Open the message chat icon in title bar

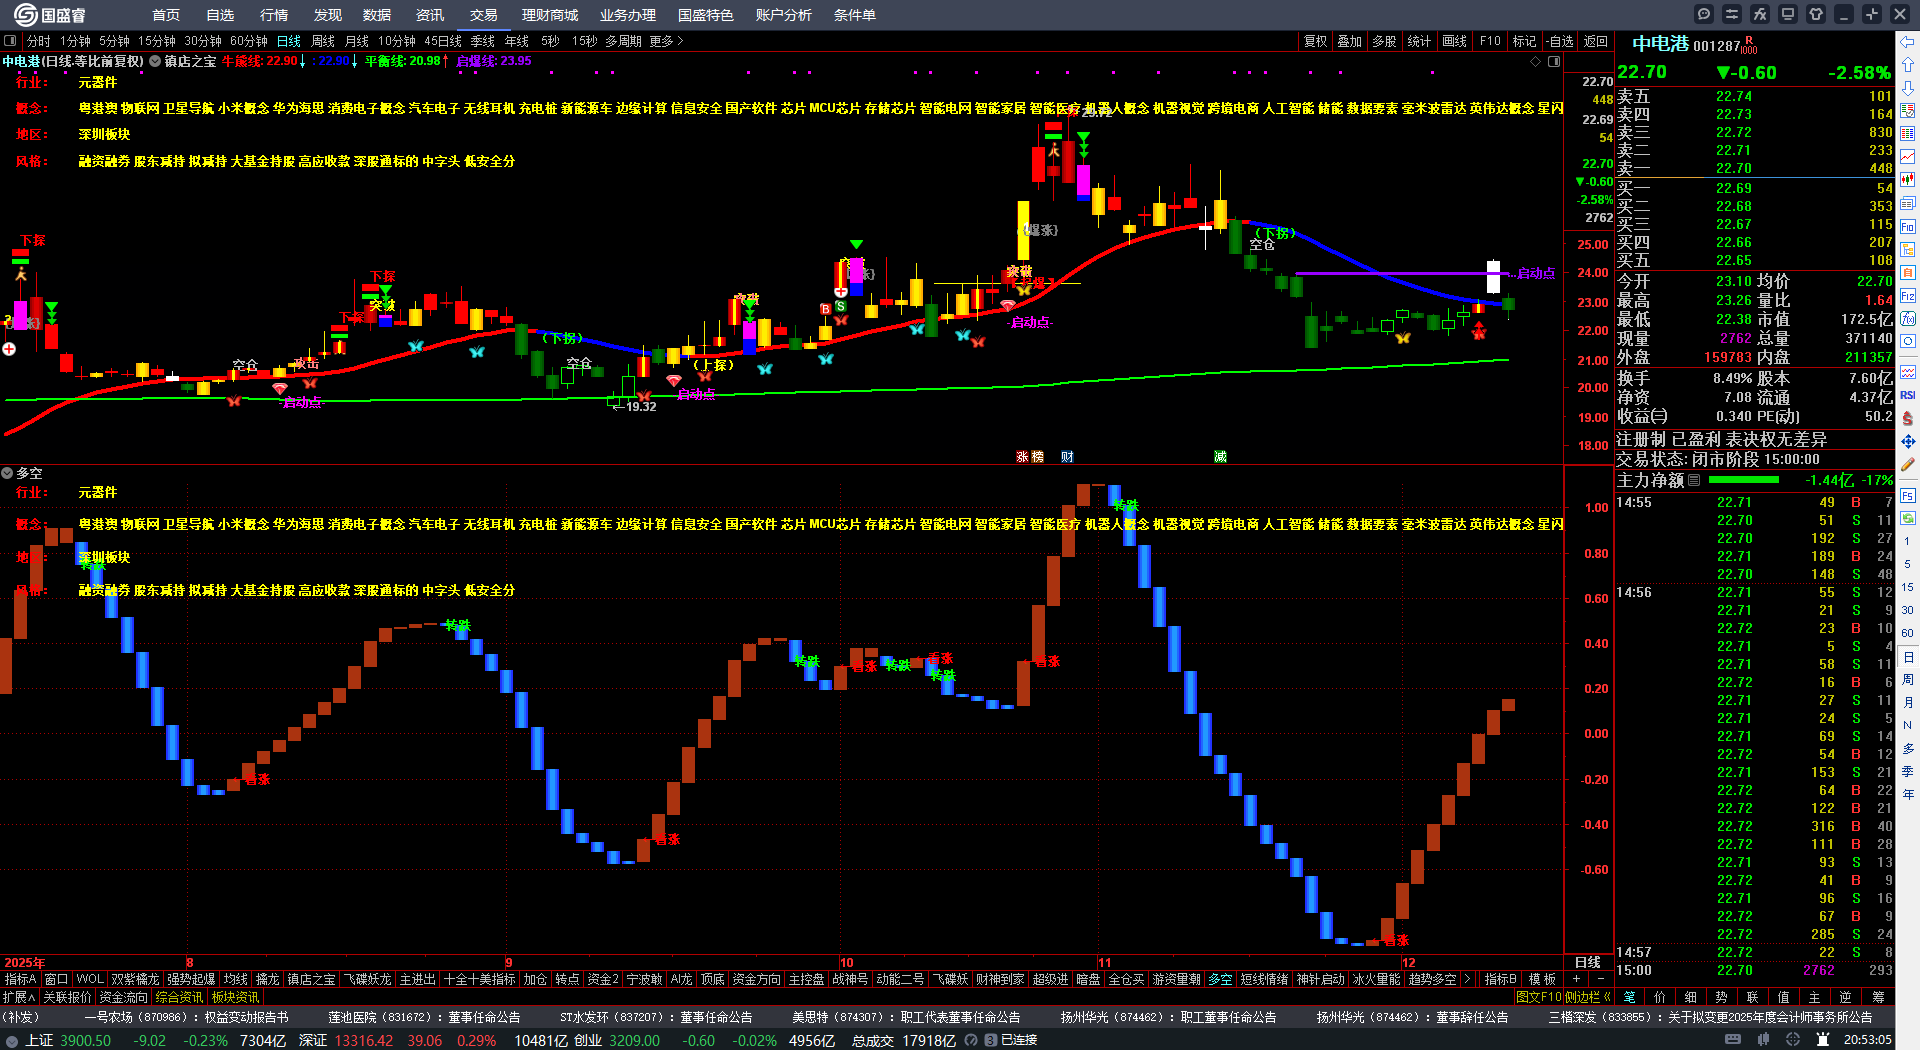pyautogui.click(x=1704, y=14)
